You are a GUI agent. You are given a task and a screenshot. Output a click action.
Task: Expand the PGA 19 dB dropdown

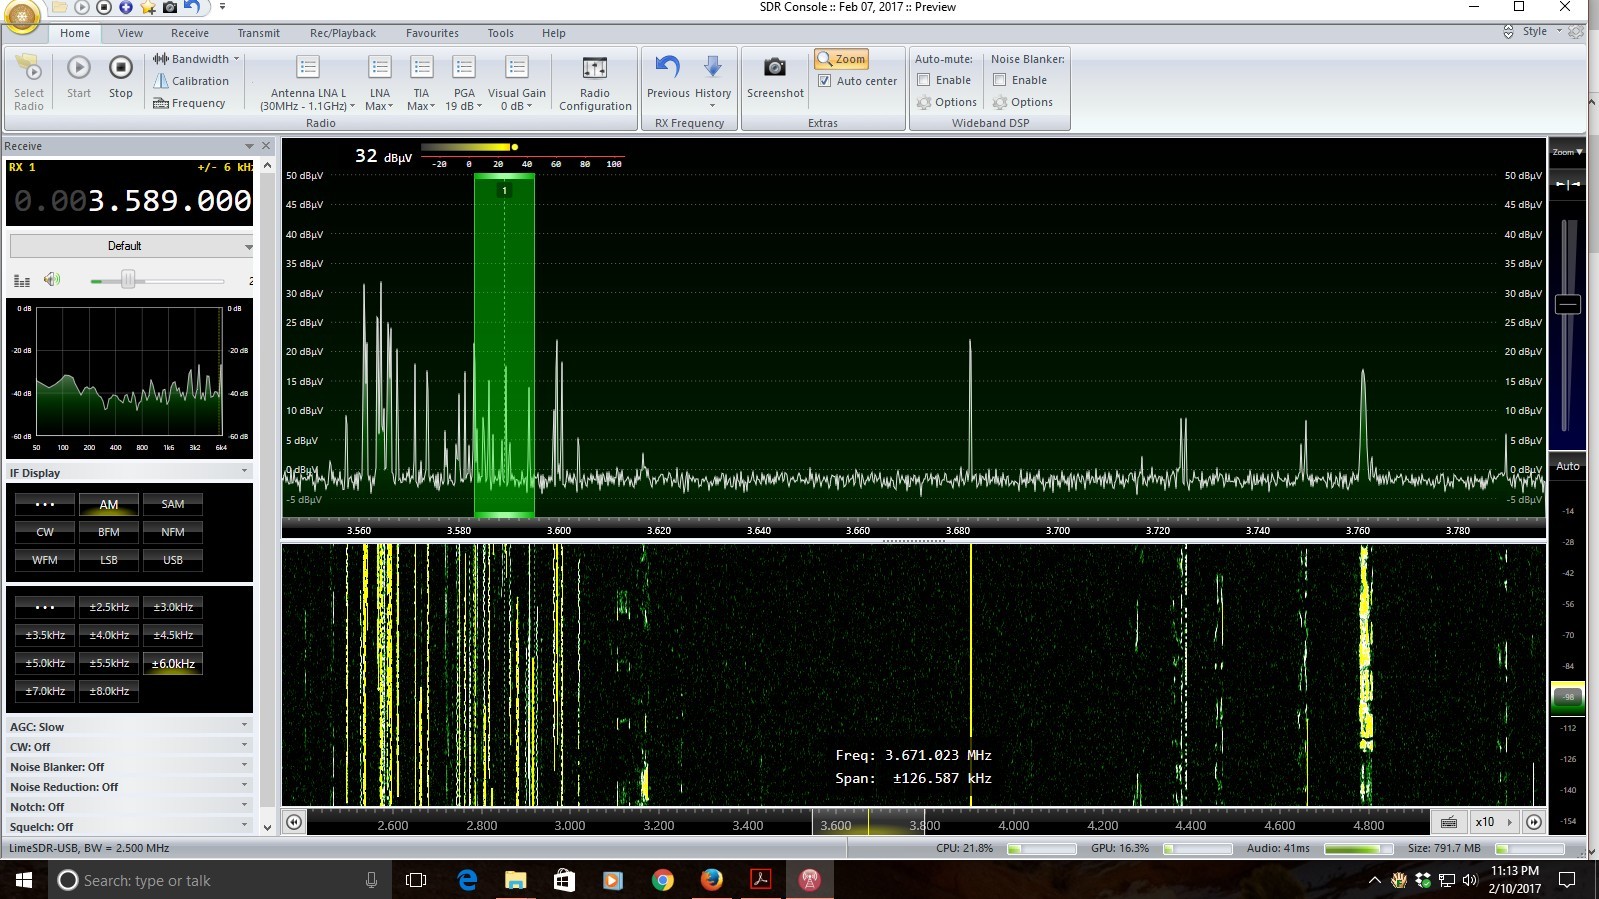click(x=464, y=106)
